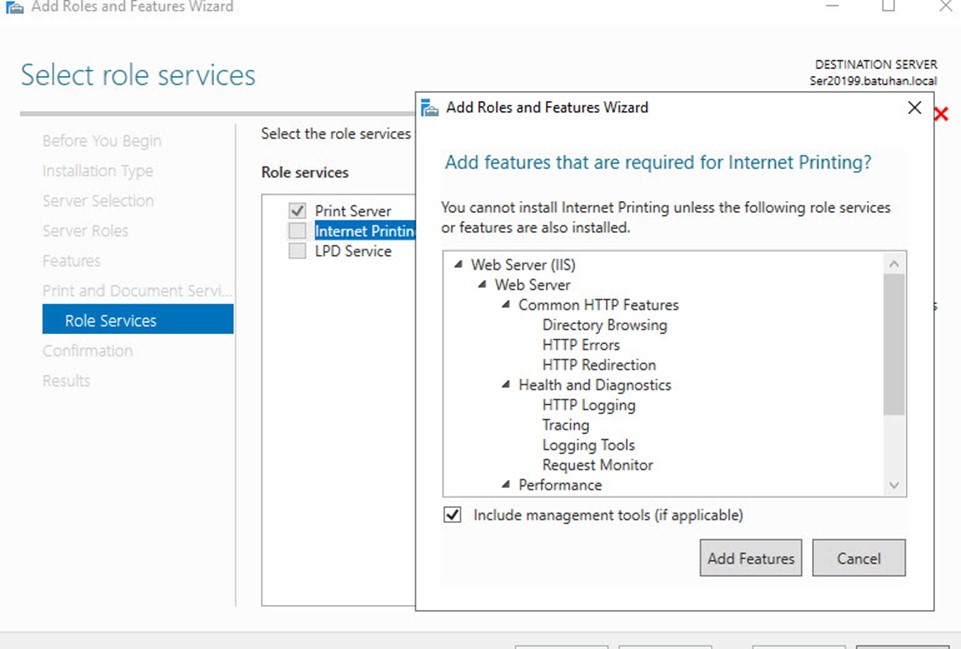Check the Internet Printing checkbox
The width and height of the screenshot is (961, 649).
(x=297, y=230)
